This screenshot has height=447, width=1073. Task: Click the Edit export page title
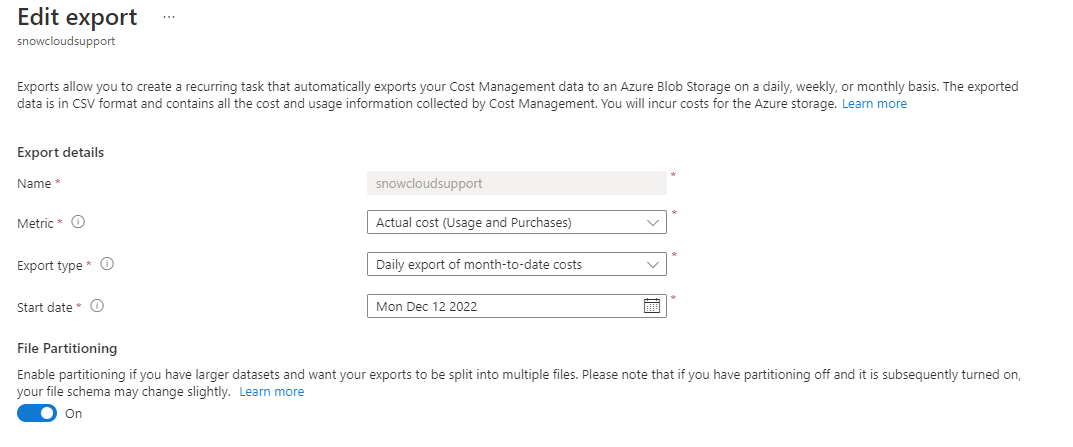(77, 17)
